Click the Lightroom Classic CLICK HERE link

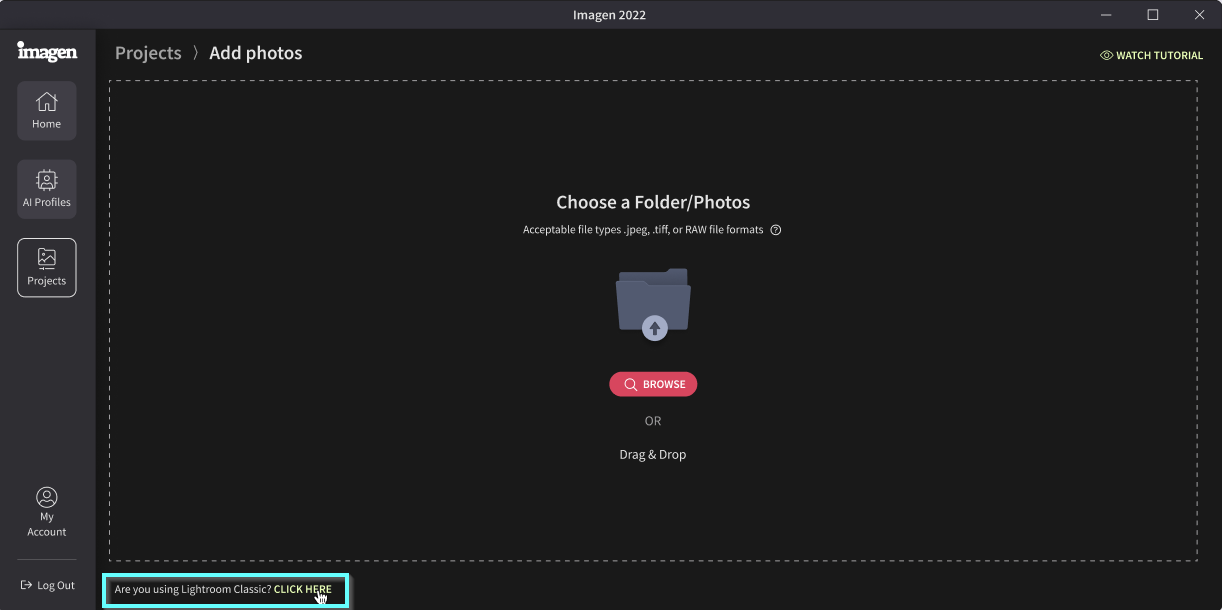(x=303, y=589)
